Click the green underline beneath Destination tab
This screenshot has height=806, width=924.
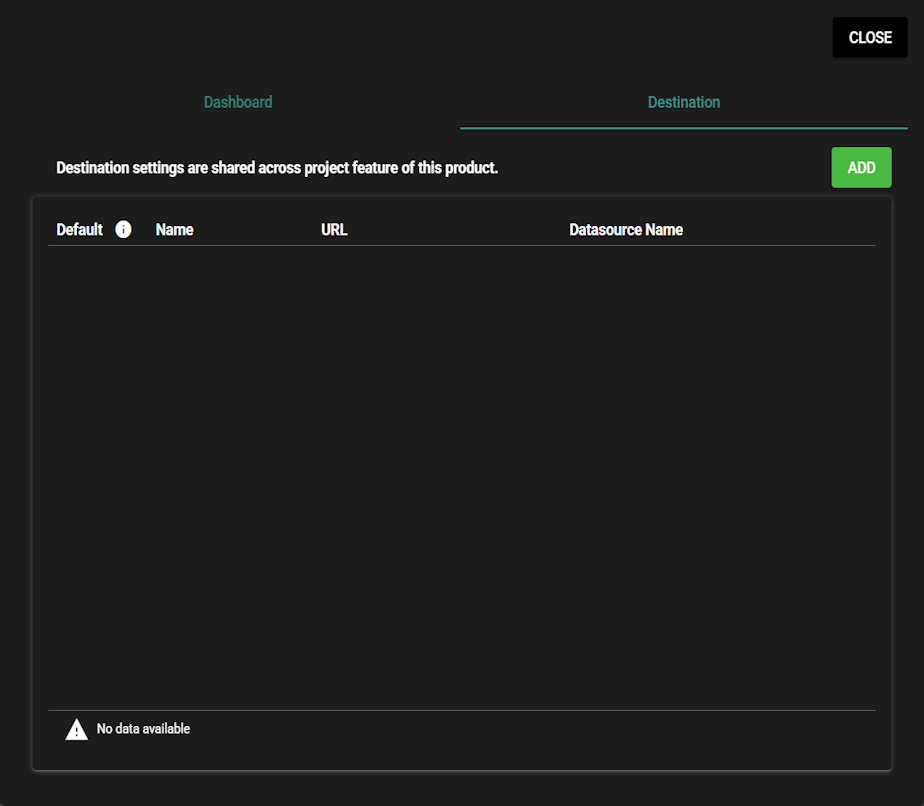point(684,128)
